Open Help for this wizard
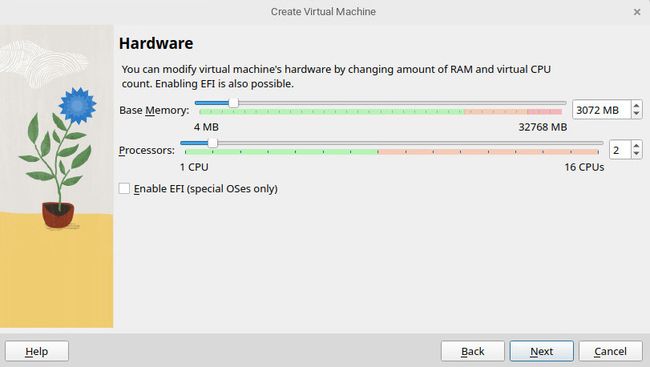The image size is (650, 367). coord(37,351)
